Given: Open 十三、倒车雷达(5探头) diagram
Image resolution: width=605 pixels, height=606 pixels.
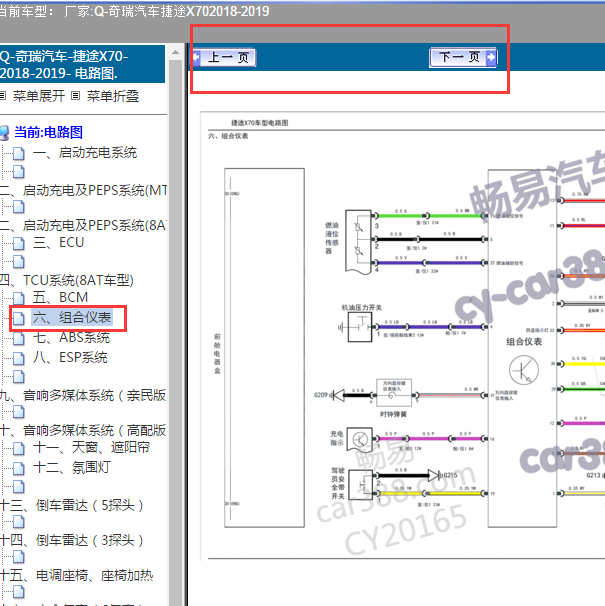Looking at the screenshot, I should point(72,505).
